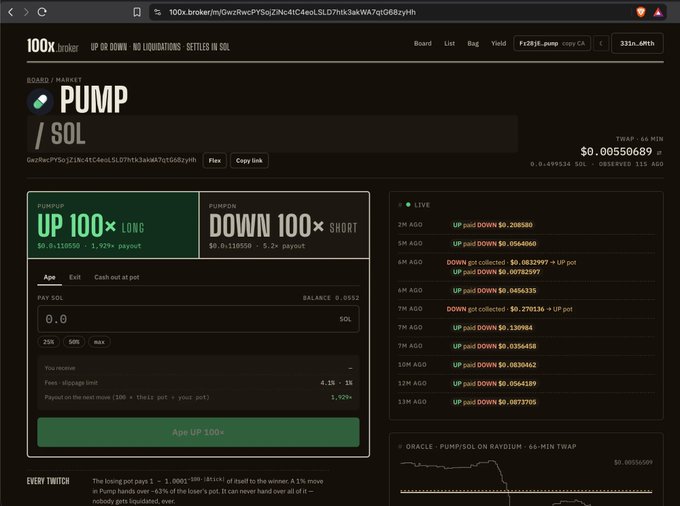
Task: Open the site settings icon beside URL
Action: click(x=158, y=12)
